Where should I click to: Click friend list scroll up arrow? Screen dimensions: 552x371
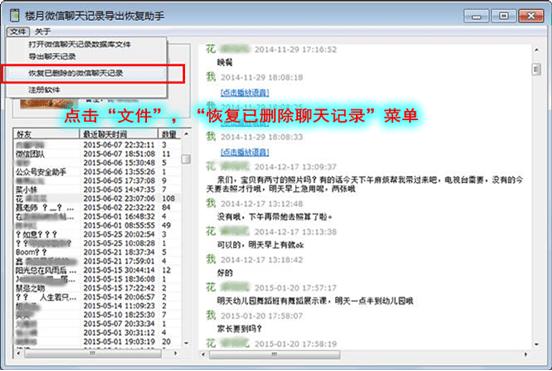(186, 134)
